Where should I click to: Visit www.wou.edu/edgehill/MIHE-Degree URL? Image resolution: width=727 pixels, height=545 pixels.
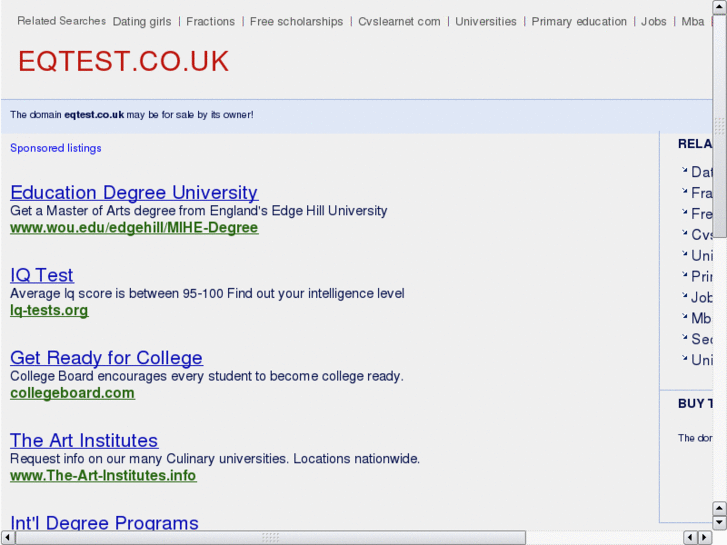point(134,228)
